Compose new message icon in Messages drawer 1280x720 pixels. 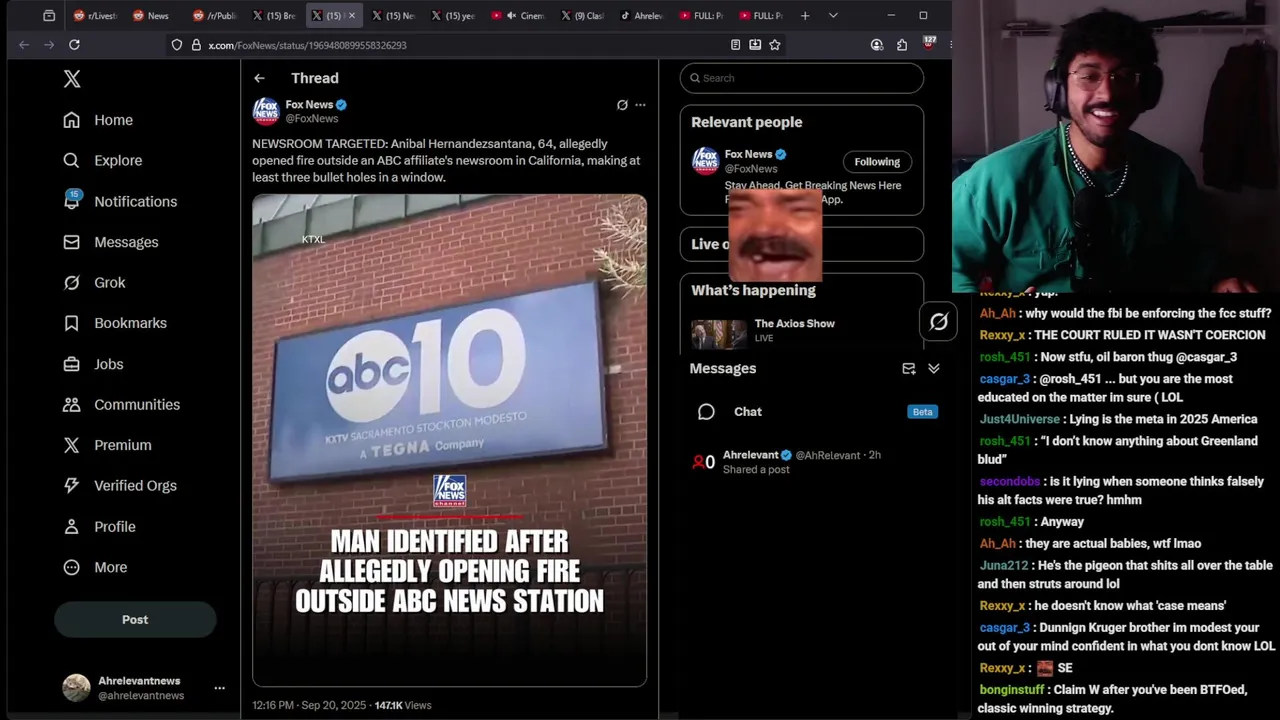[x=909, y=369]
